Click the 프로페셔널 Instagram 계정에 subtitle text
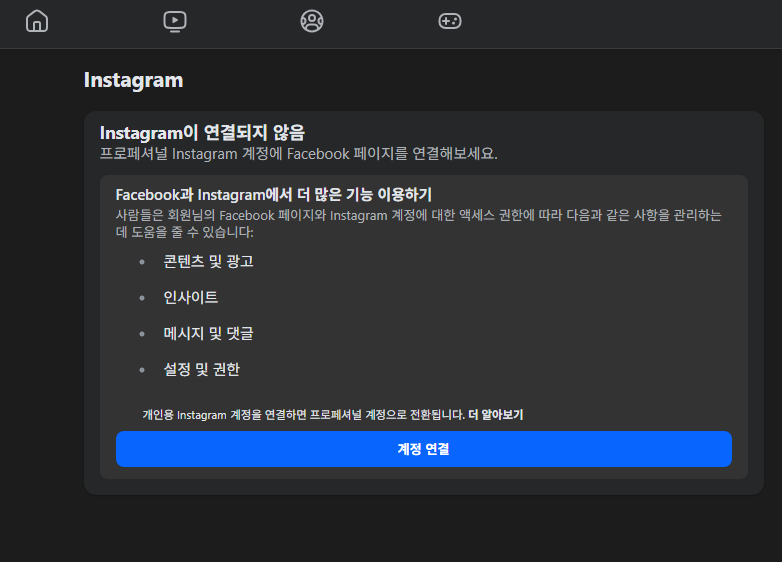 (x=299, y=154)
